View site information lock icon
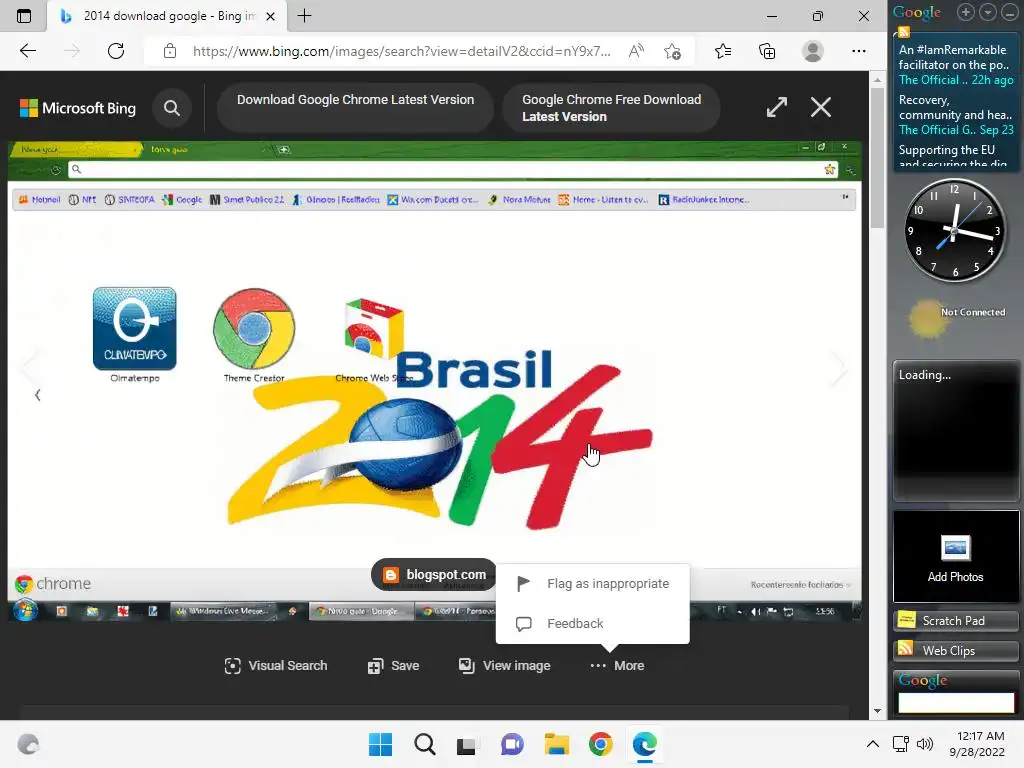Screen dimensions: 1024x768 coord(170,51)
